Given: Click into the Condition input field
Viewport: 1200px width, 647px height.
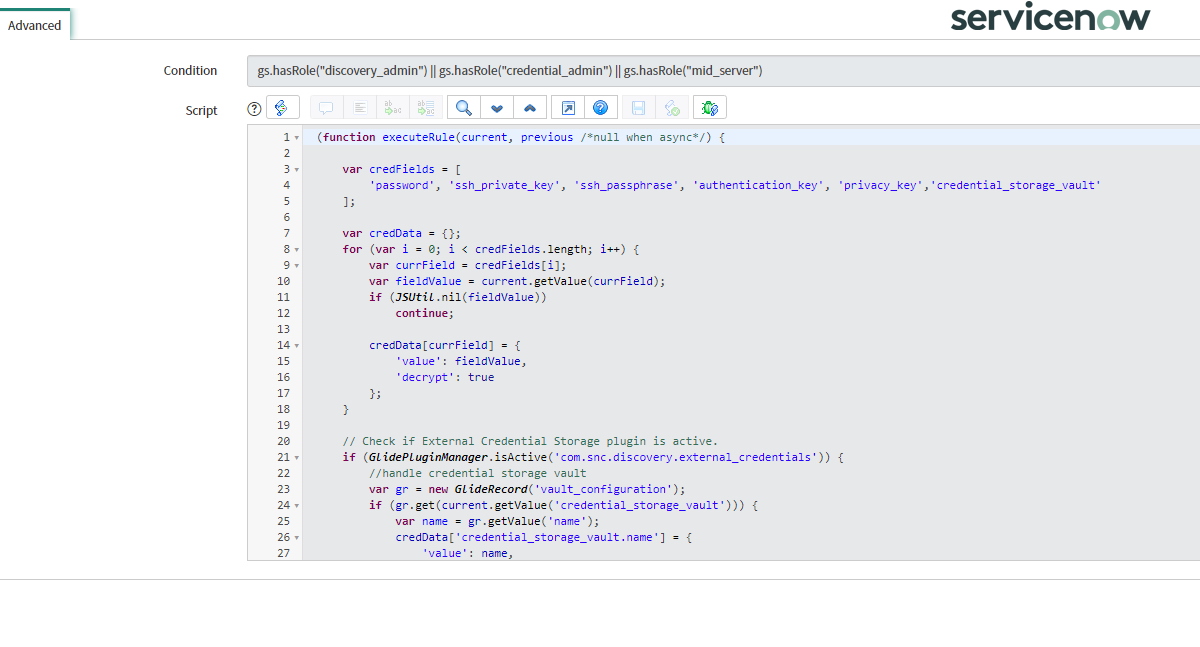Looking at the screenshot, I should (720, 71).
